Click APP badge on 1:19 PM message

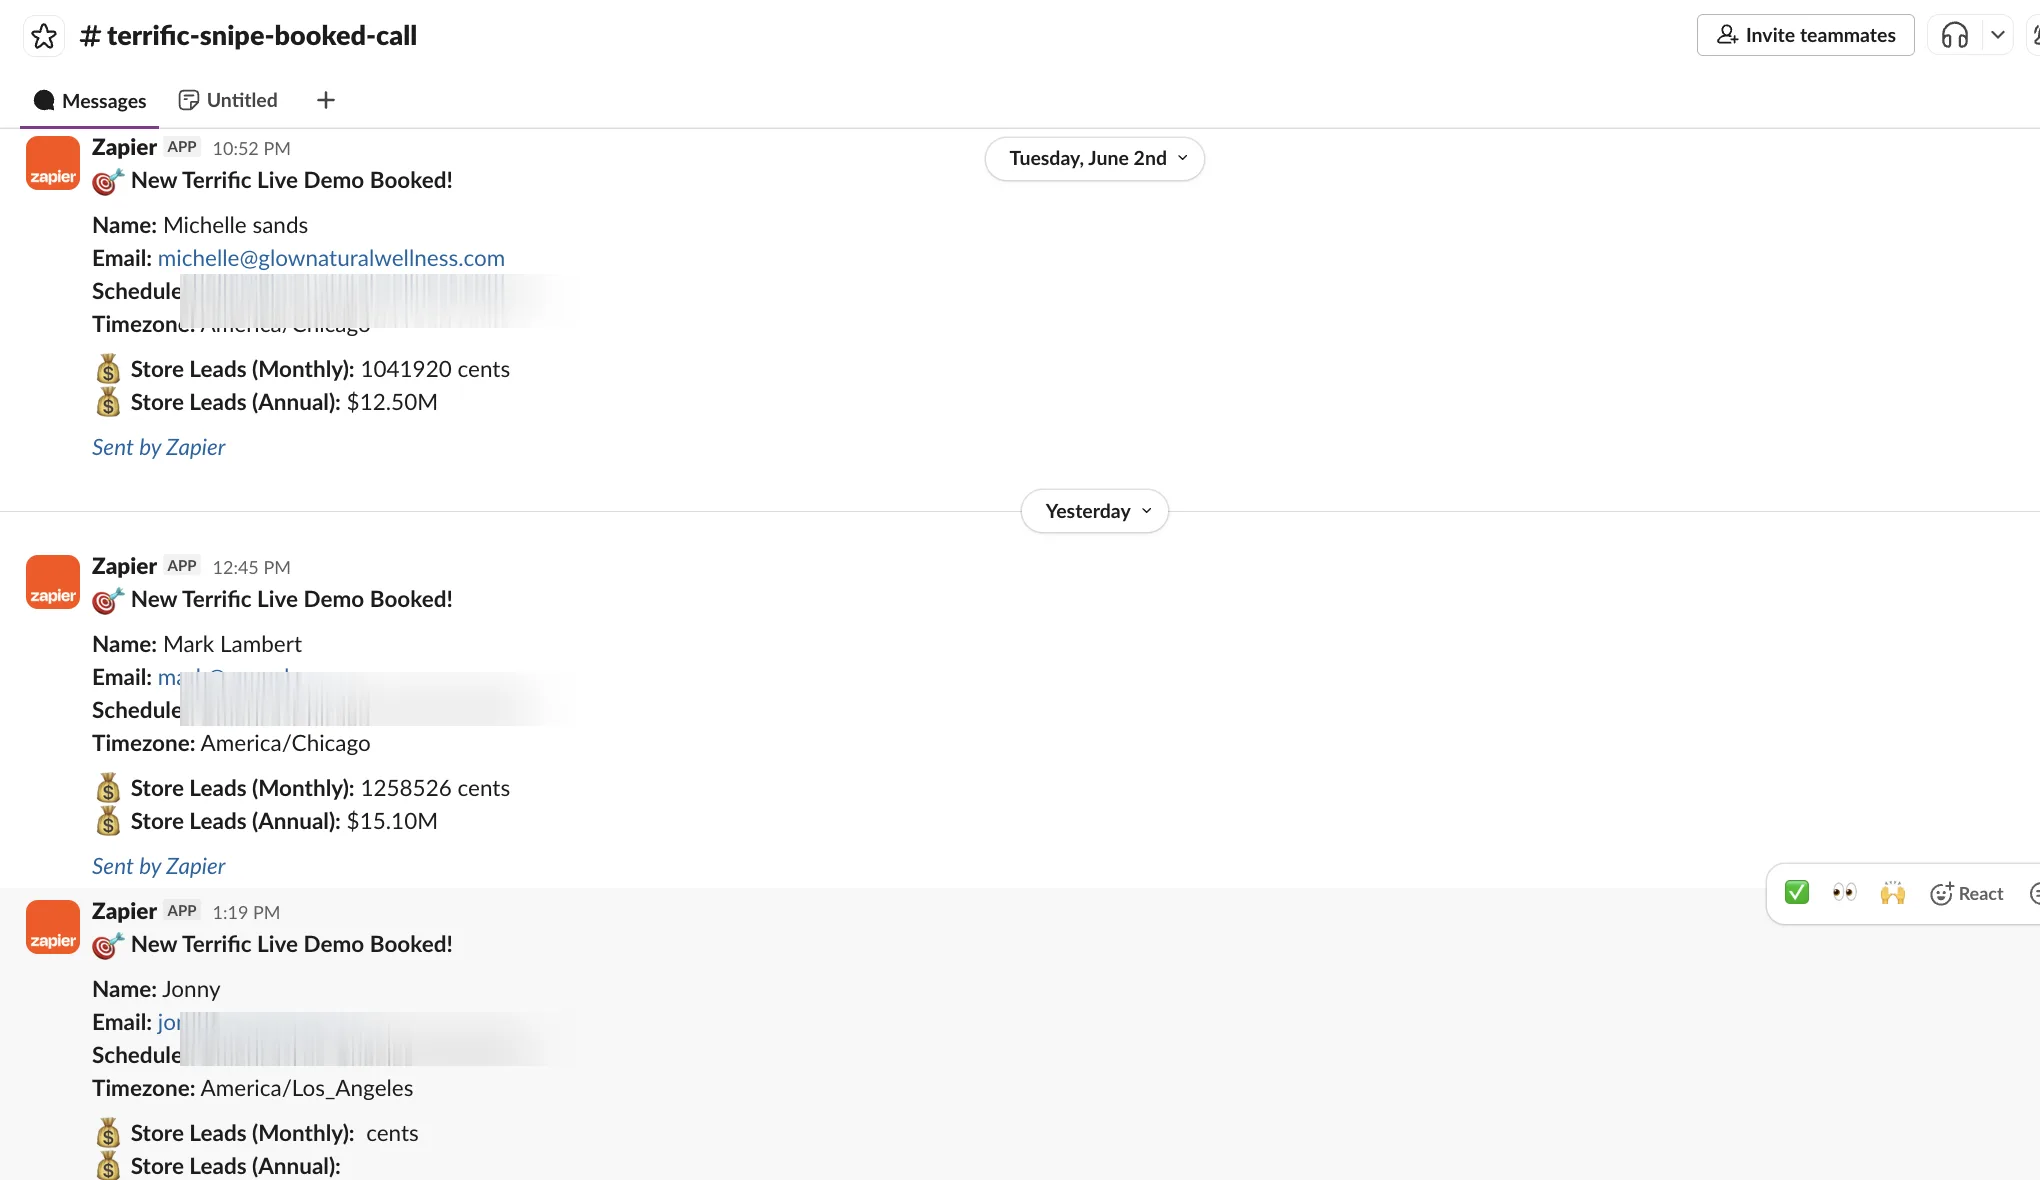click(x=182, y=911)
